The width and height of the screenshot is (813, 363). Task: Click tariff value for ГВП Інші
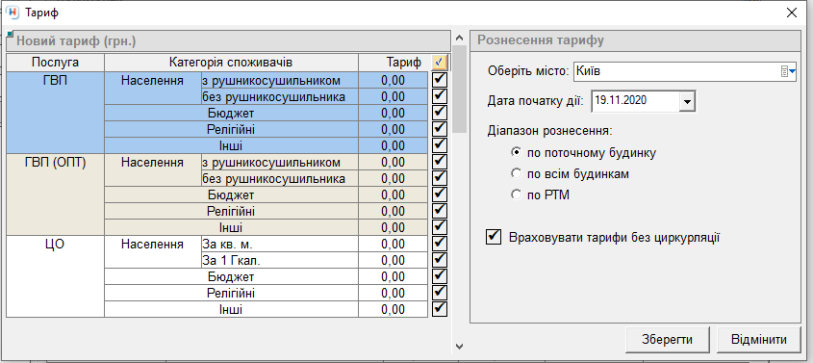393,145
